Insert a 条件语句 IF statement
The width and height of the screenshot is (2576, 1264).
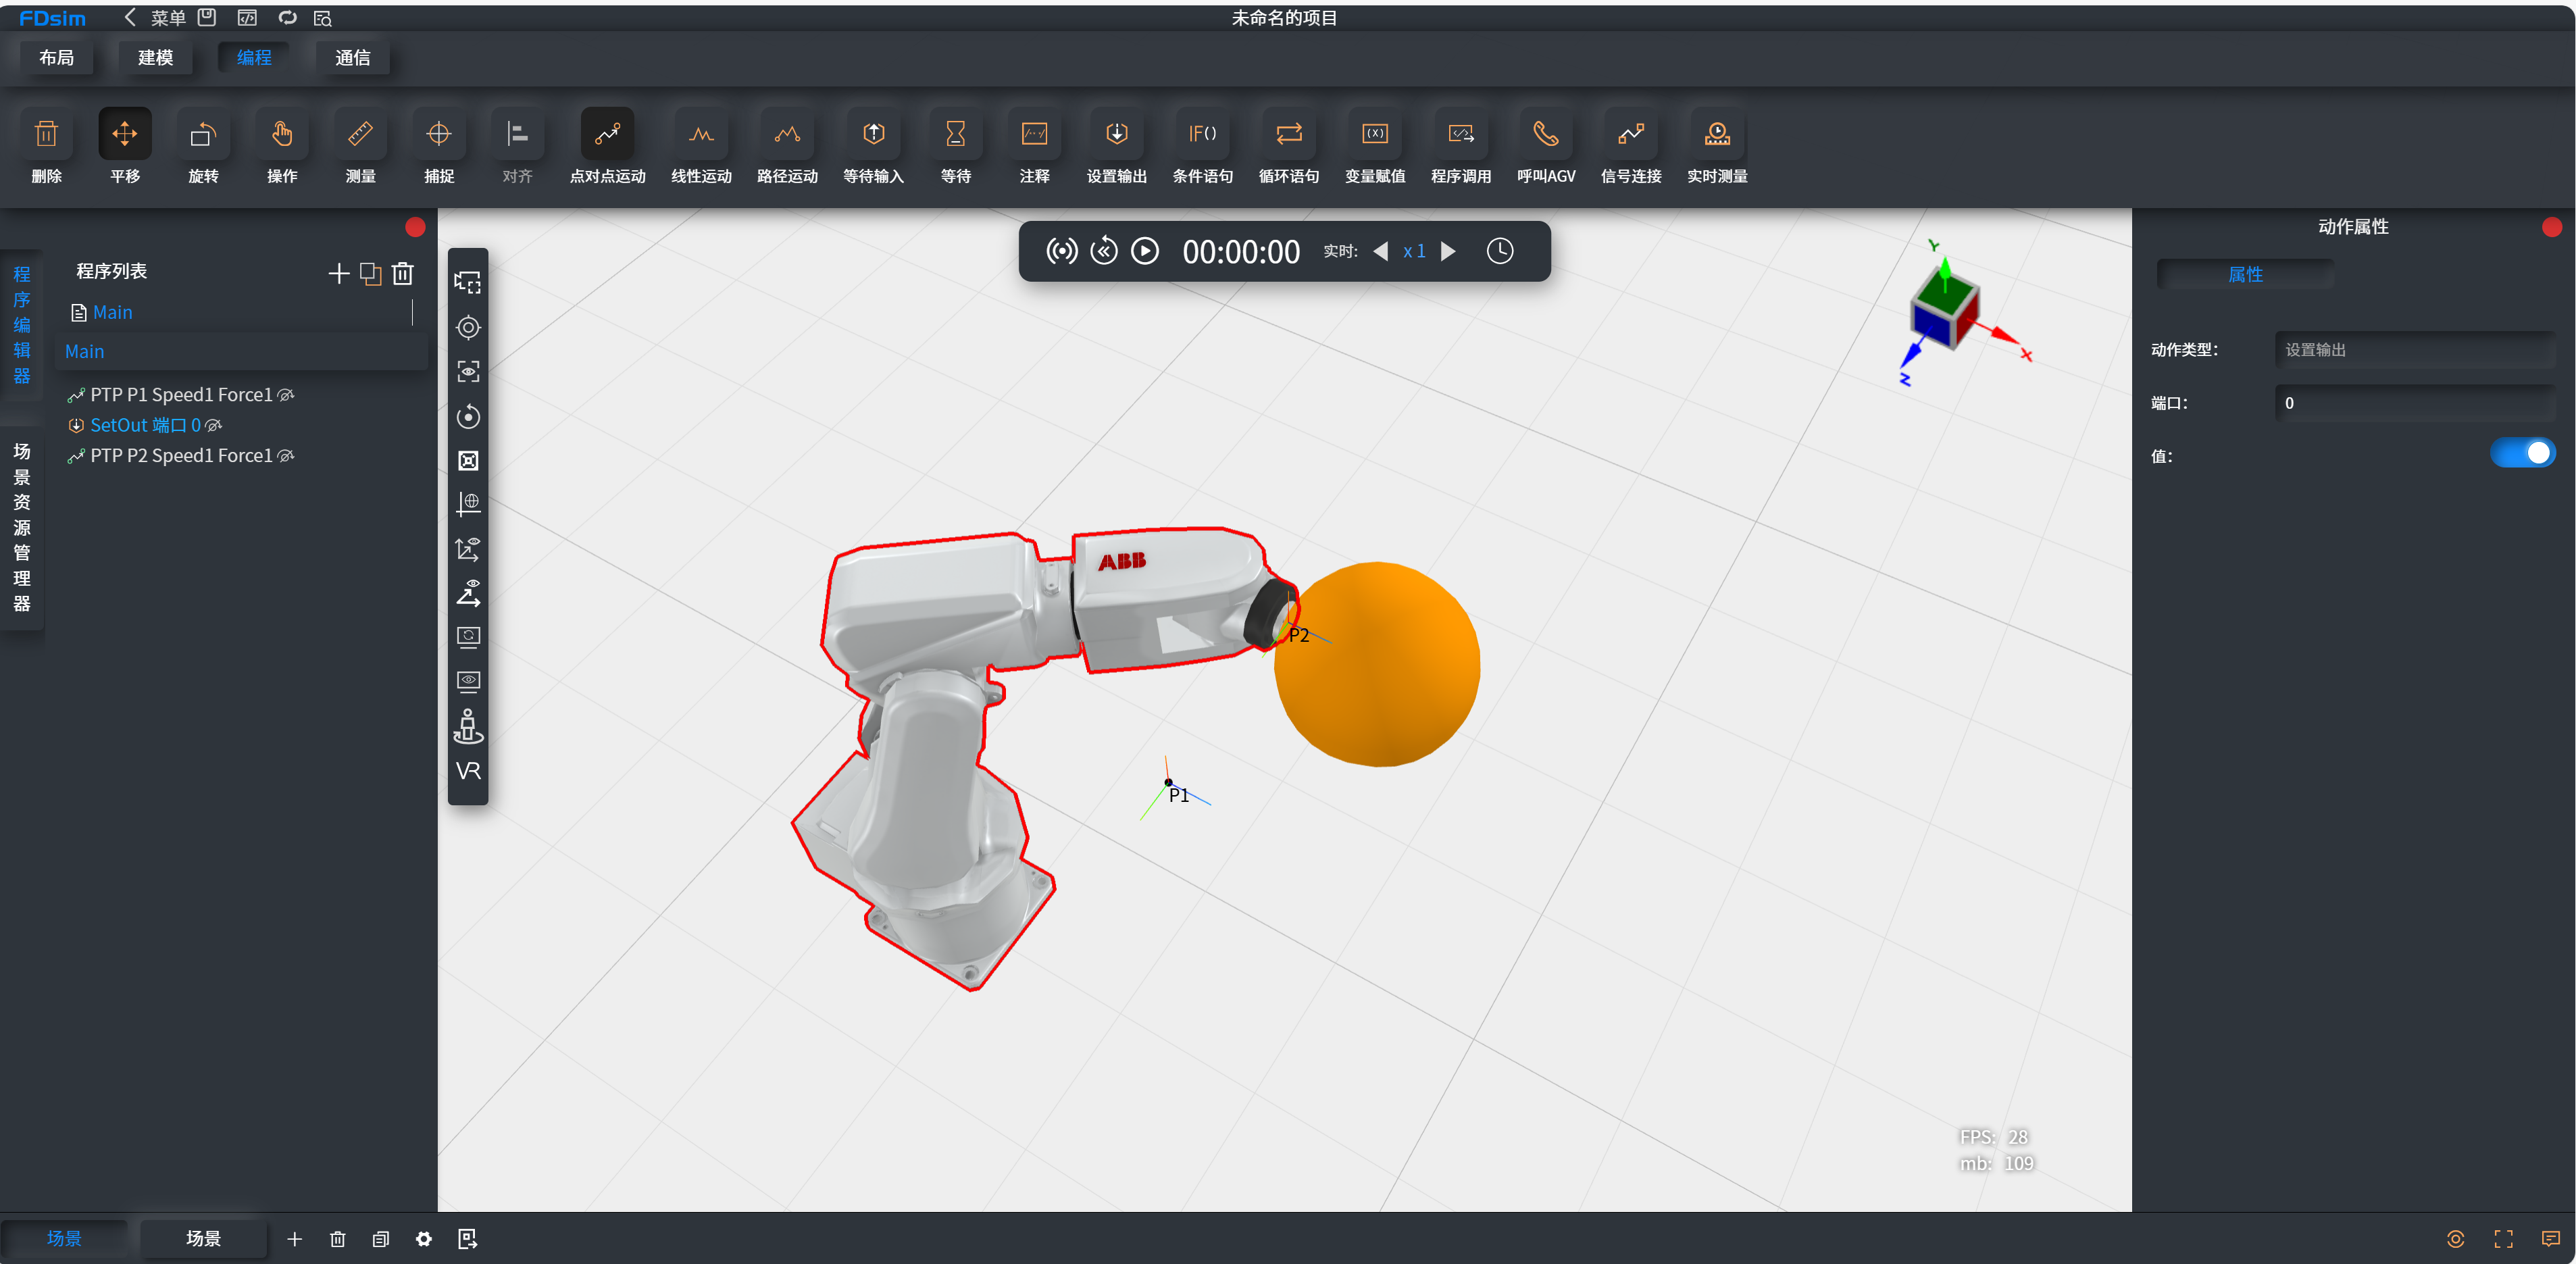point(1202,135)
